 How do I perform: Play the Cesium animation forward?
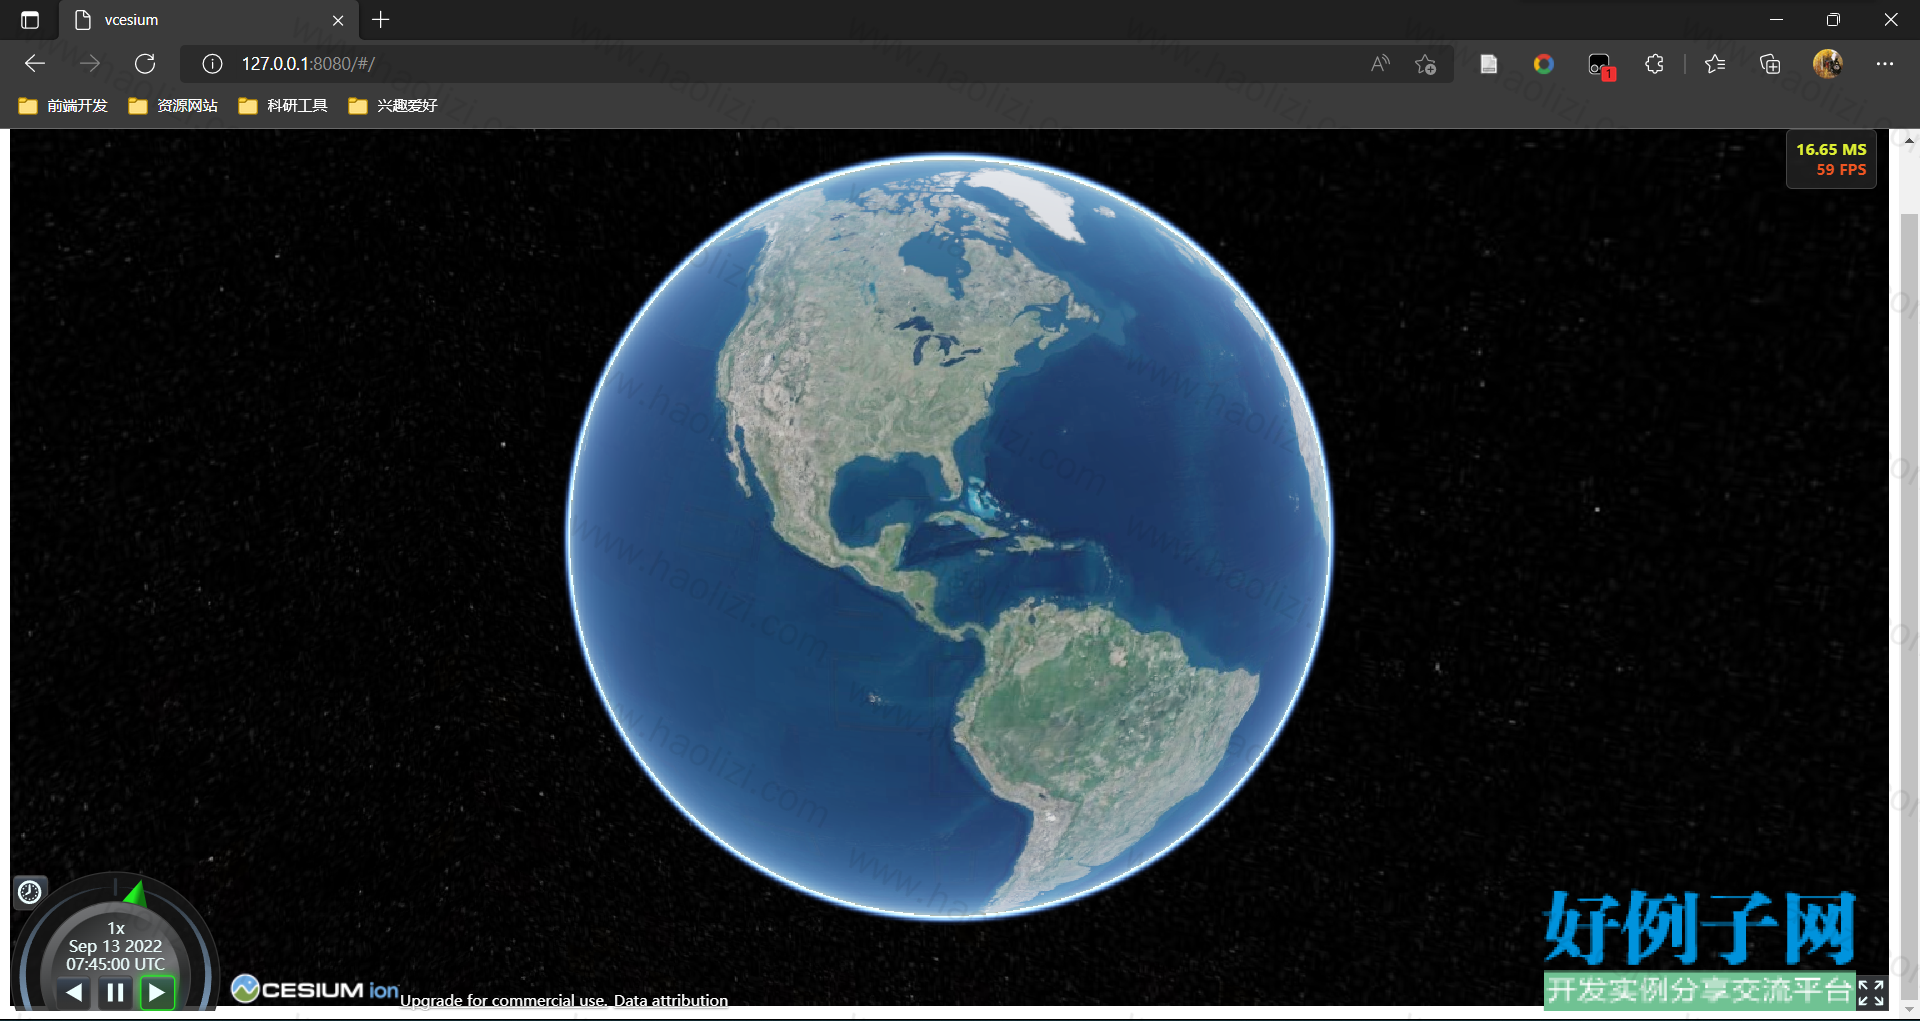pos(157,993)
